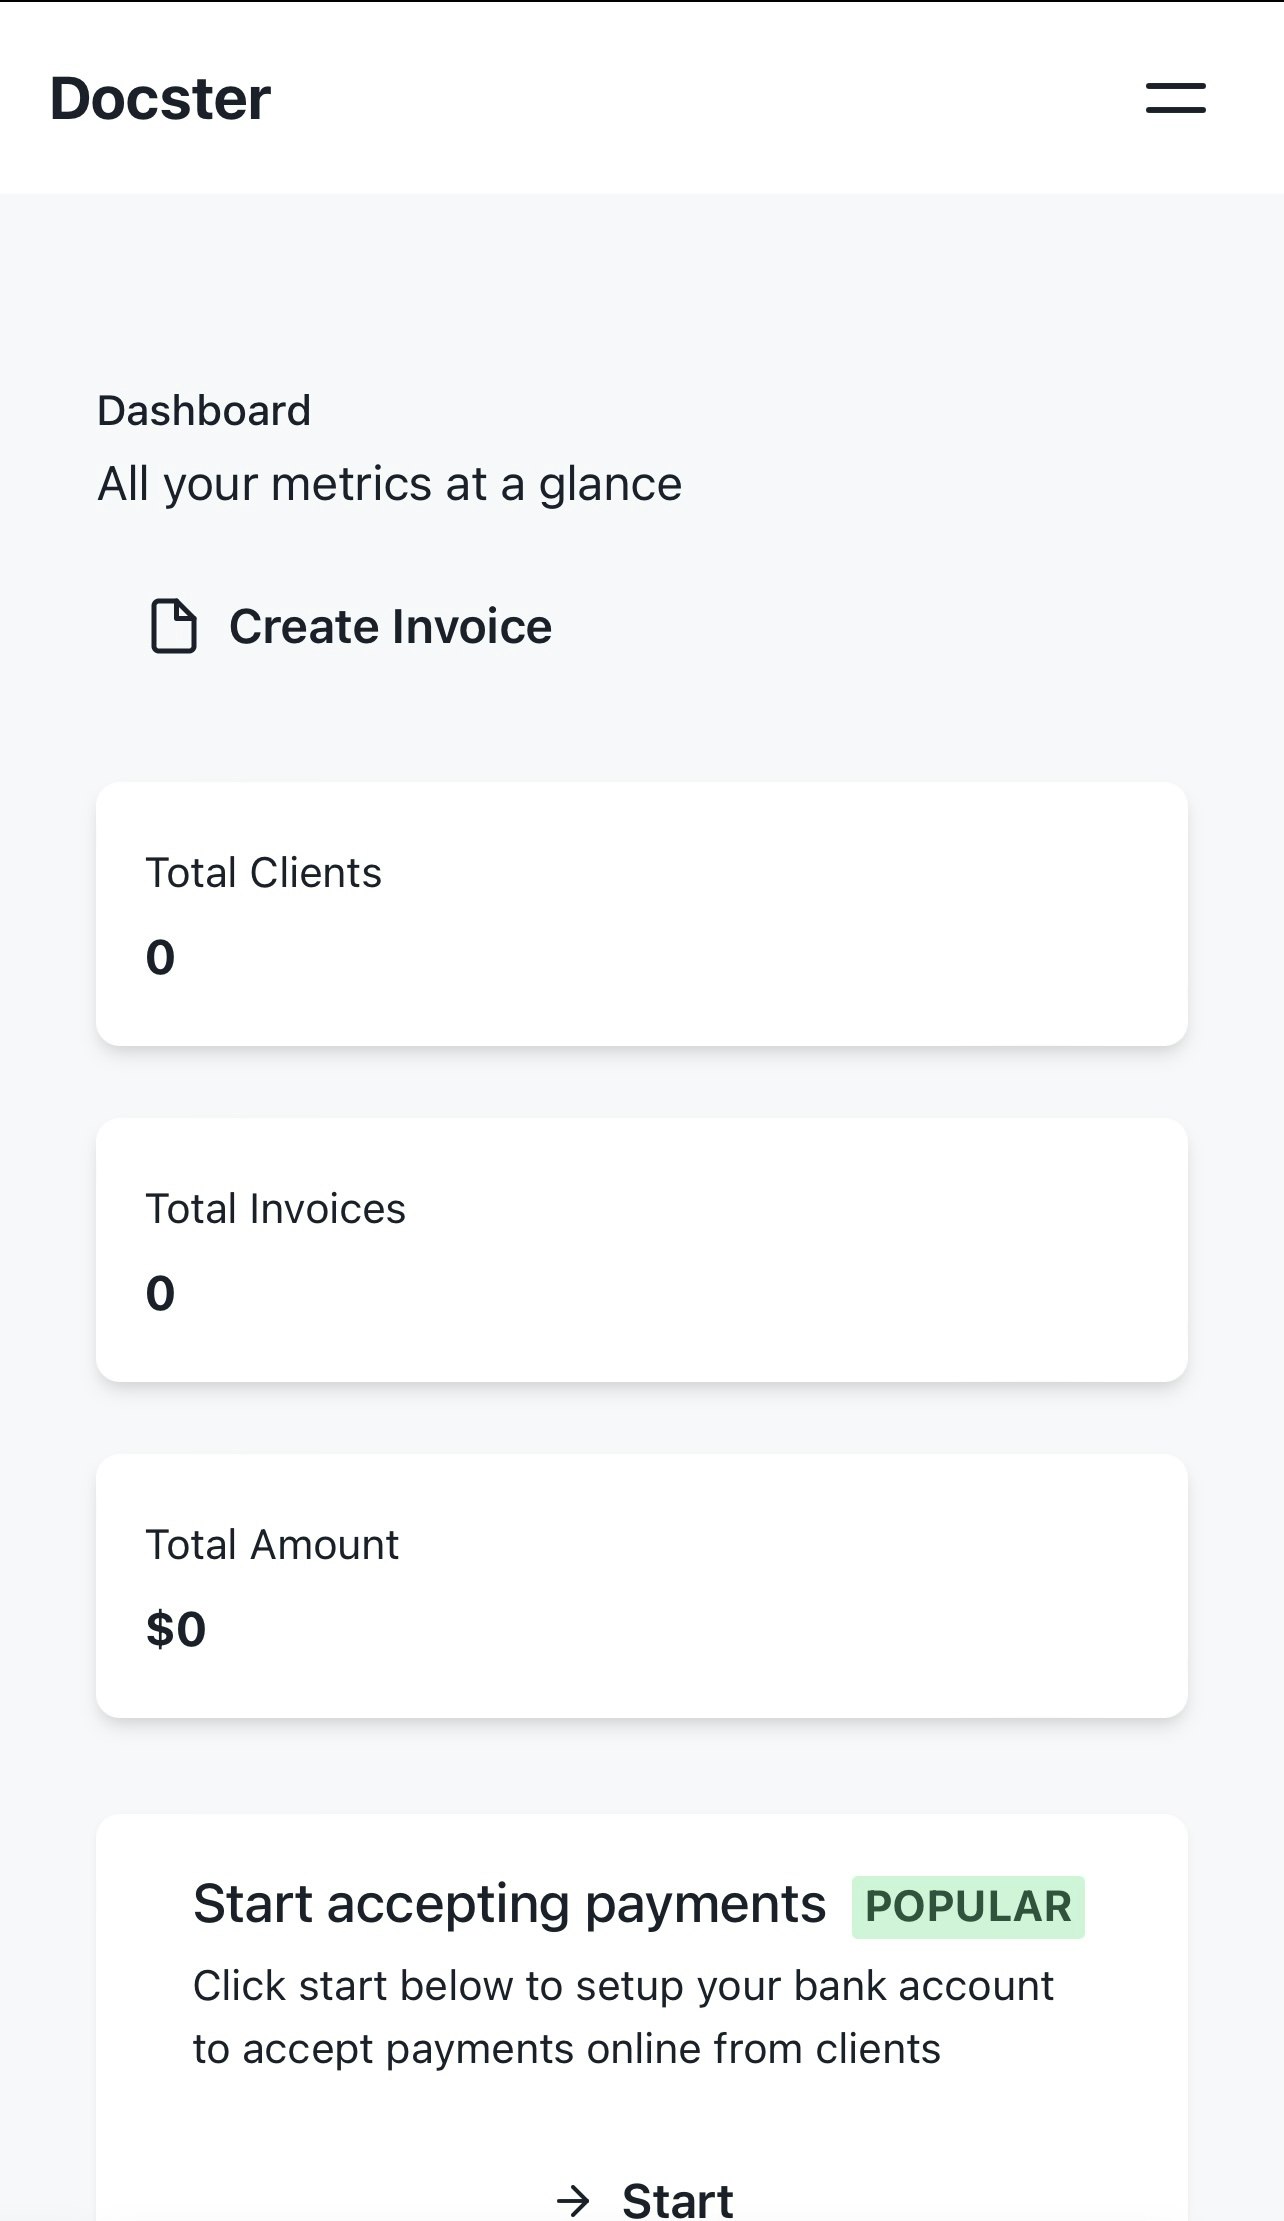
Task: Select the Total Invoices card
Action: click(x=642, y=1250)
